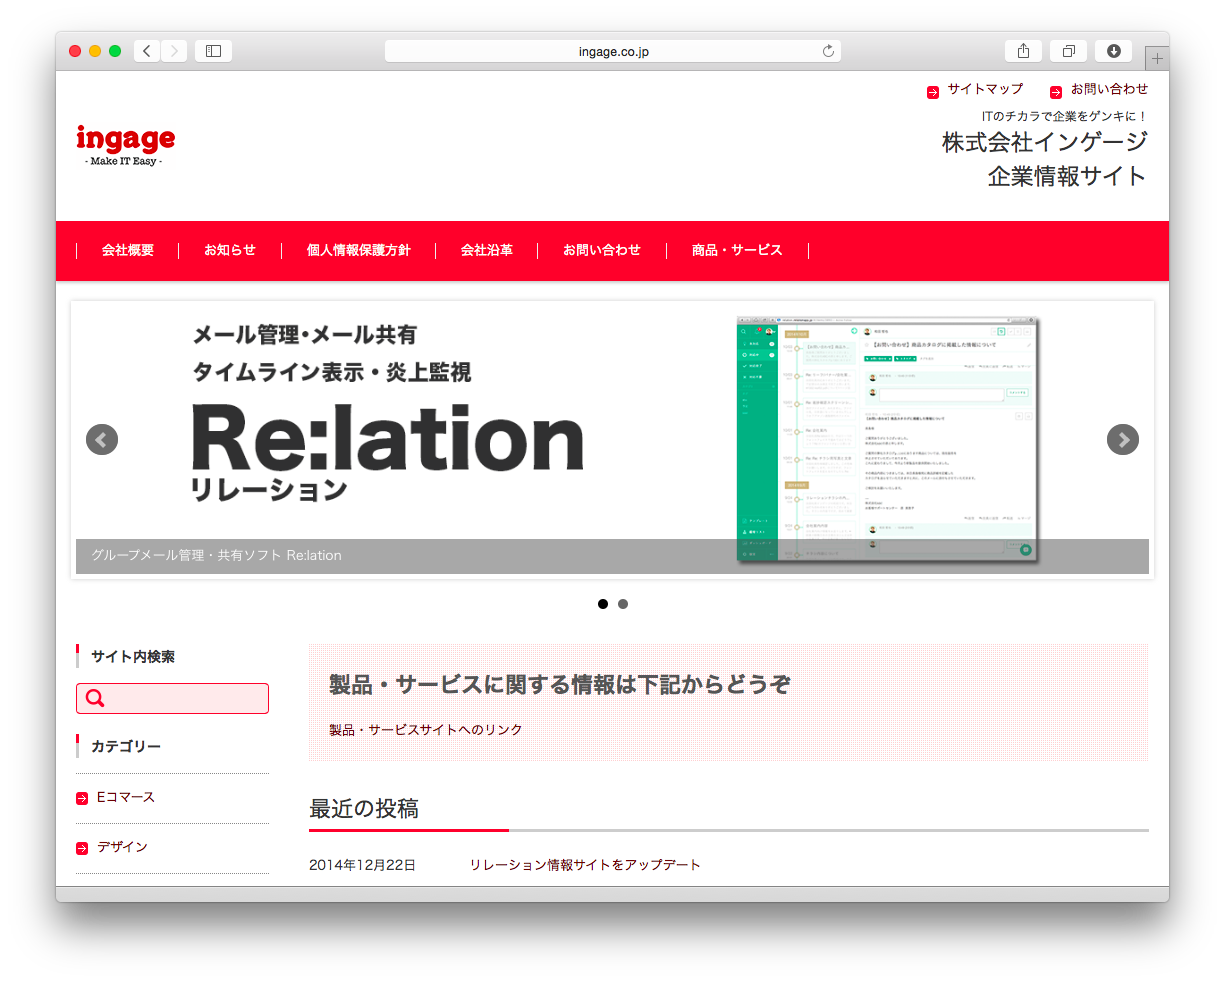Viewport: 1225px width, 982px height.
Task: Open the デザイン category
Action: (x=122, y=847)
